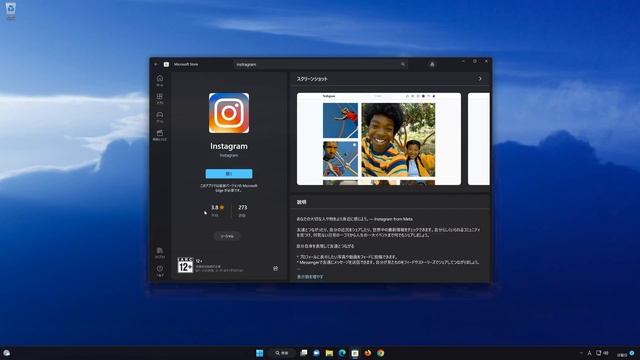Open the Home section in Store sidebar
The width and height of the screenshot is (640, 360).
[160, 80]
